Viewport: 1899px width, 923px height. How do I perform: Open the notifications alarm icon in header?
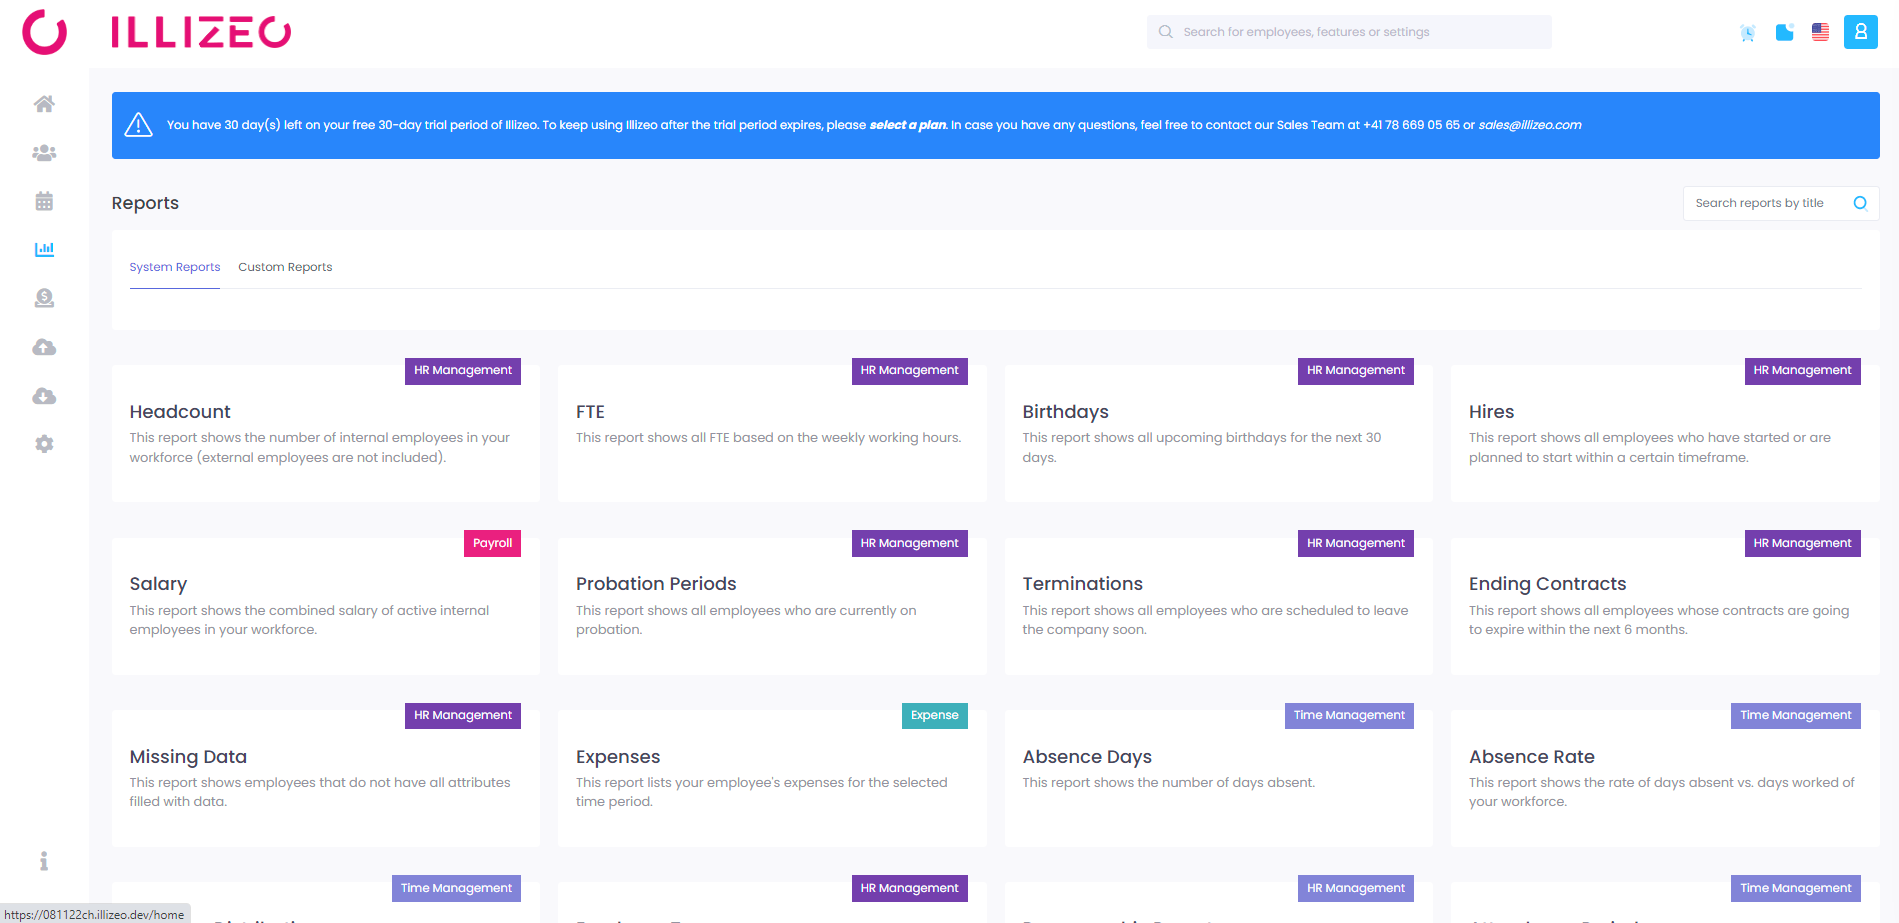(1748, 33)
